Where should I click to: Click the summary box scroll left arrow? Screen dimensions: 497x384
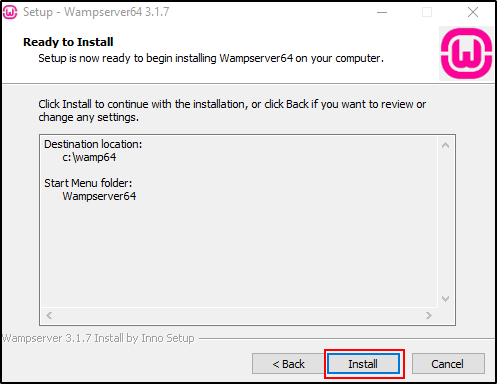pyautogui.click(x=49, y=315)
